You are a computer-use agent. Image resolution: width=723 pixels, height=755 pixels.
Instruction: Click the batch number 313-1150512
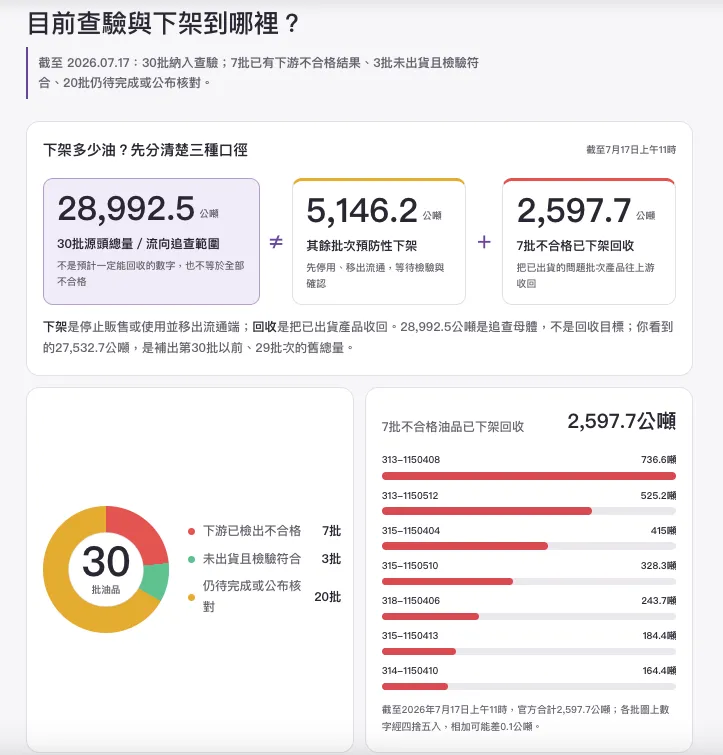410,495
